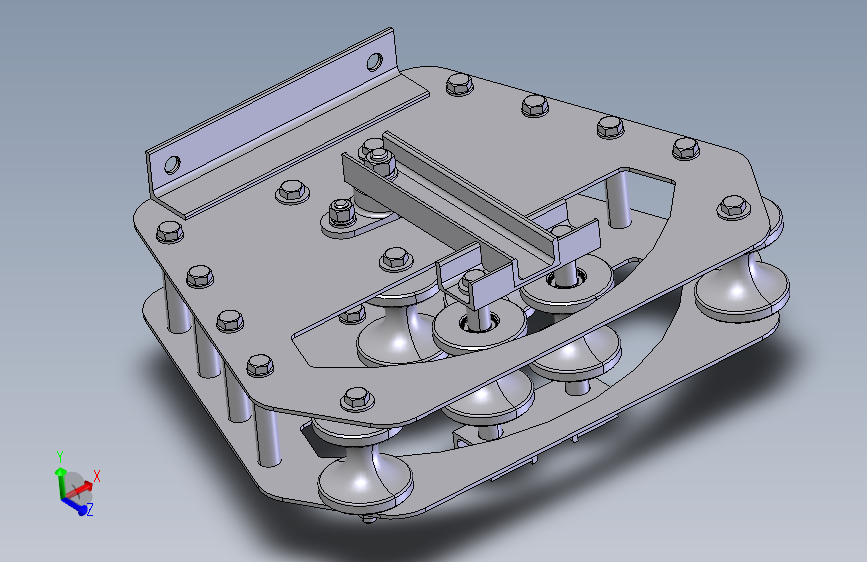Select the left hole in the angle bracket

pos(173,164)
